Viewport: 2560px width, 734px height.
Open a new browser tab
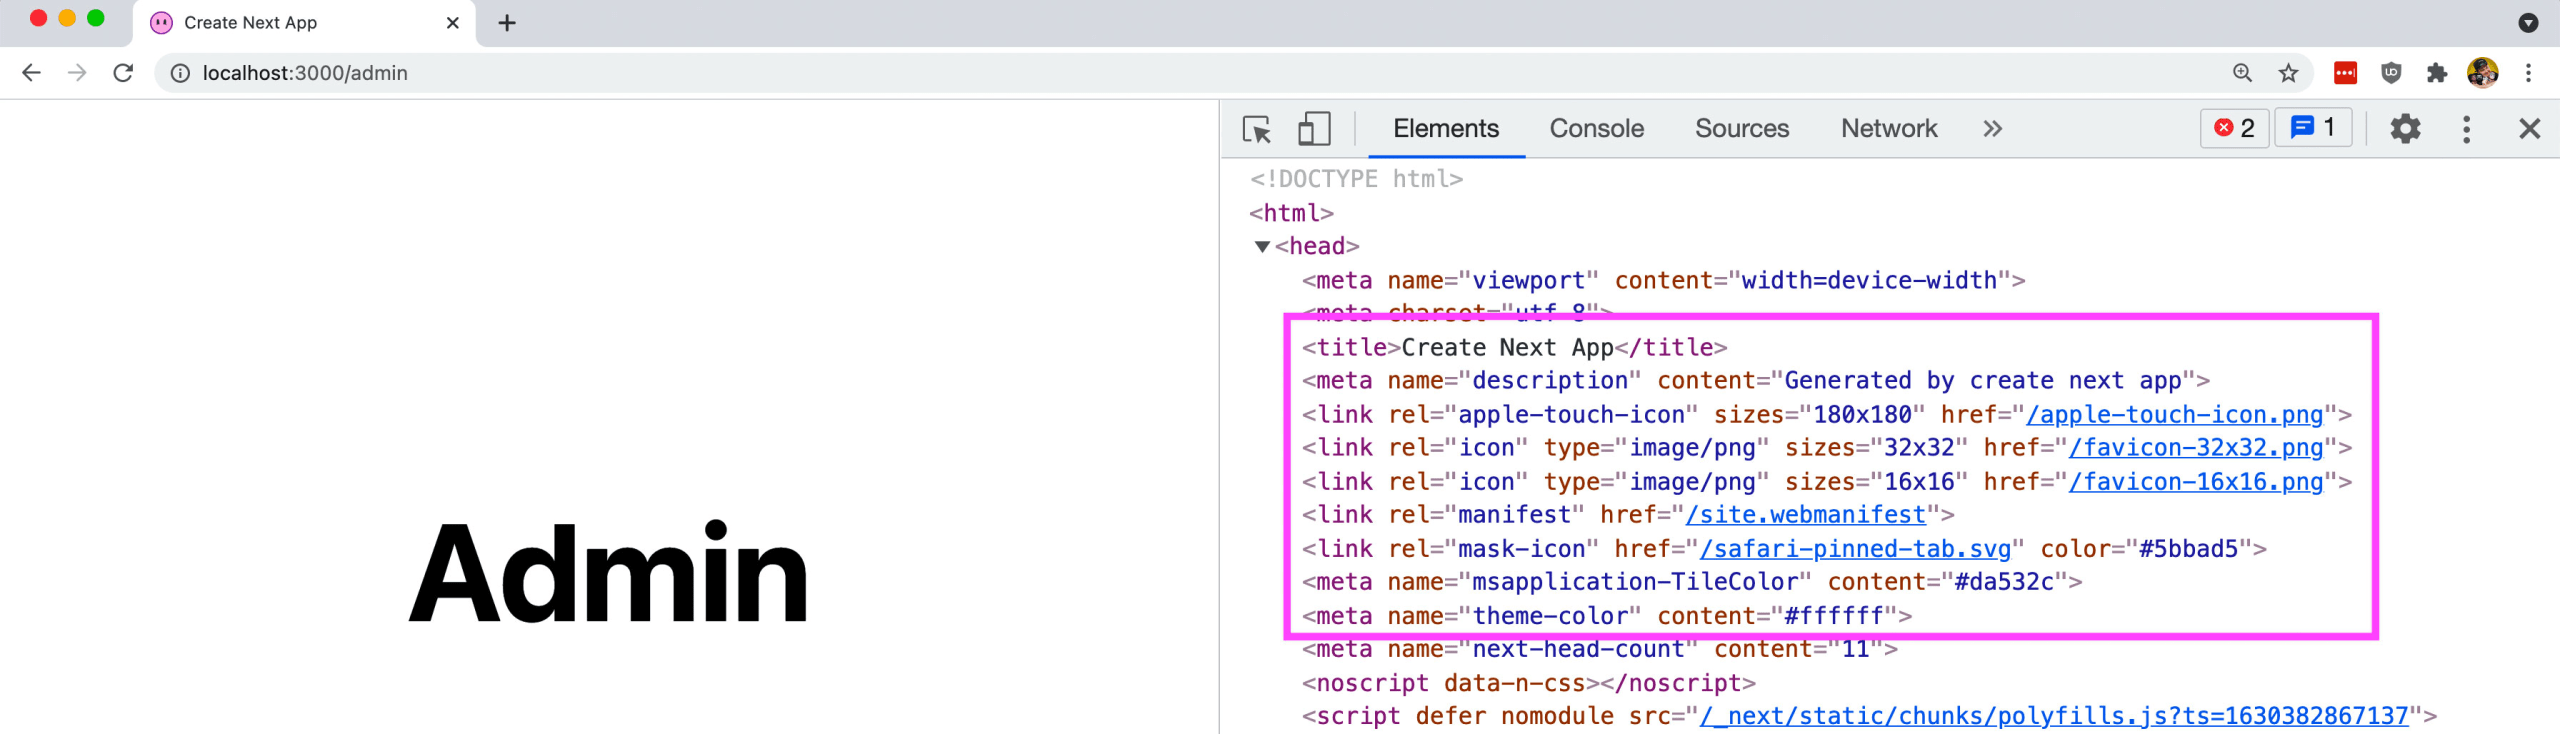click(507, 23)
